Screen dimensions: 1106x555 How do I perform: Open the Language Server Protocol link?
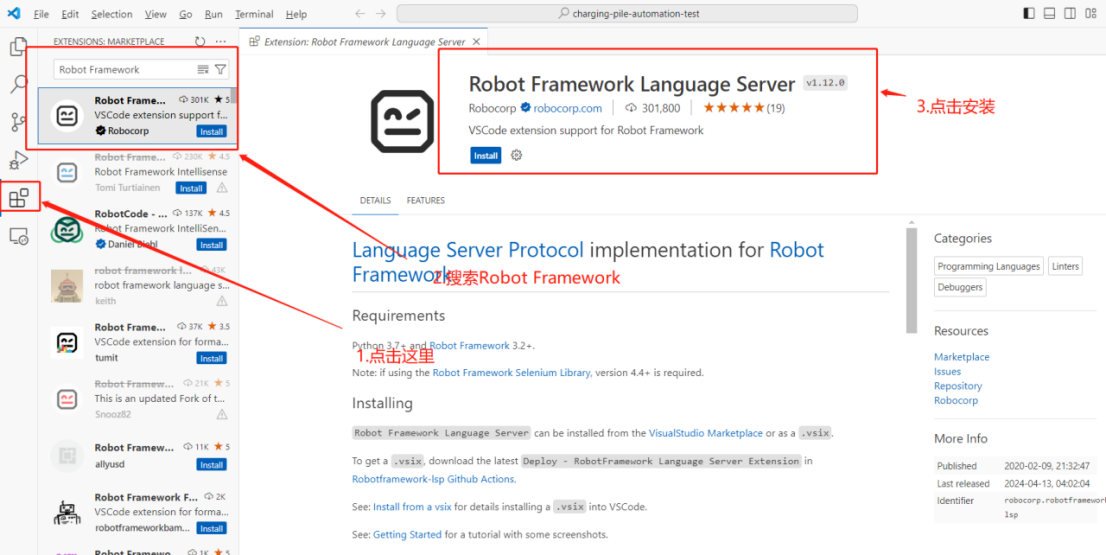click(468, 250)
